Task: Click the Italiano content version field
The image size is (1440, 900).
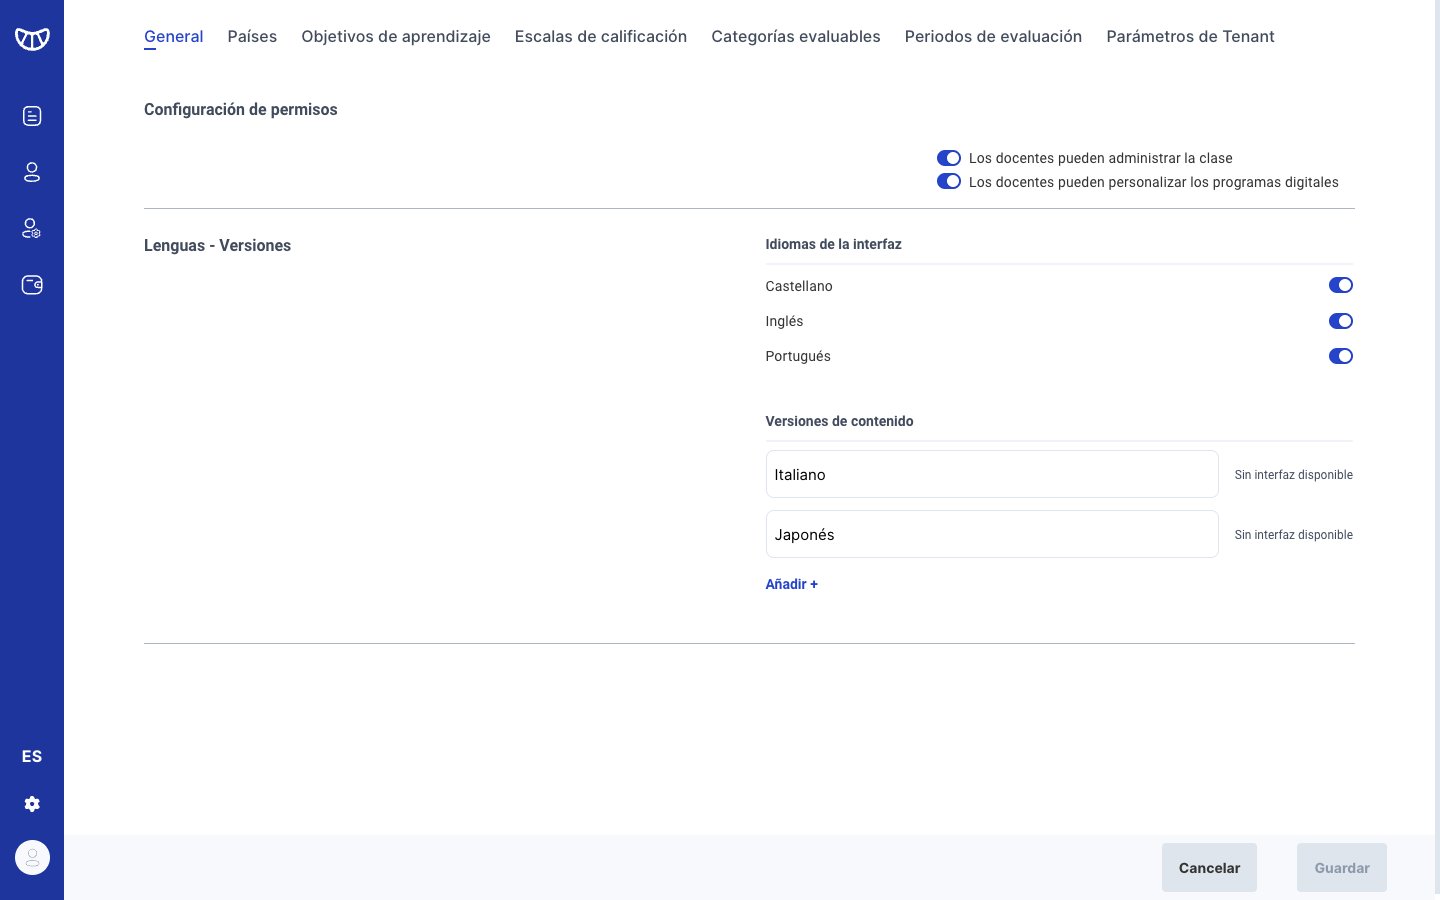Action: (992, 474)
